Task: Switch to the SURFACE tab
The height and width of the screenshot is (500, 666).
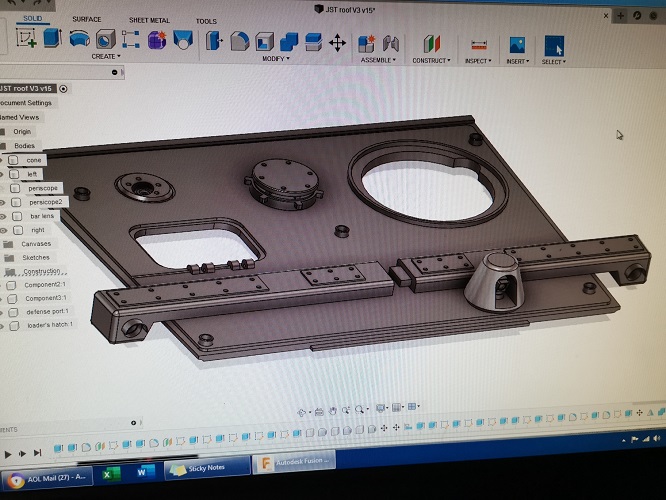Action: click(x=87, y=19)
